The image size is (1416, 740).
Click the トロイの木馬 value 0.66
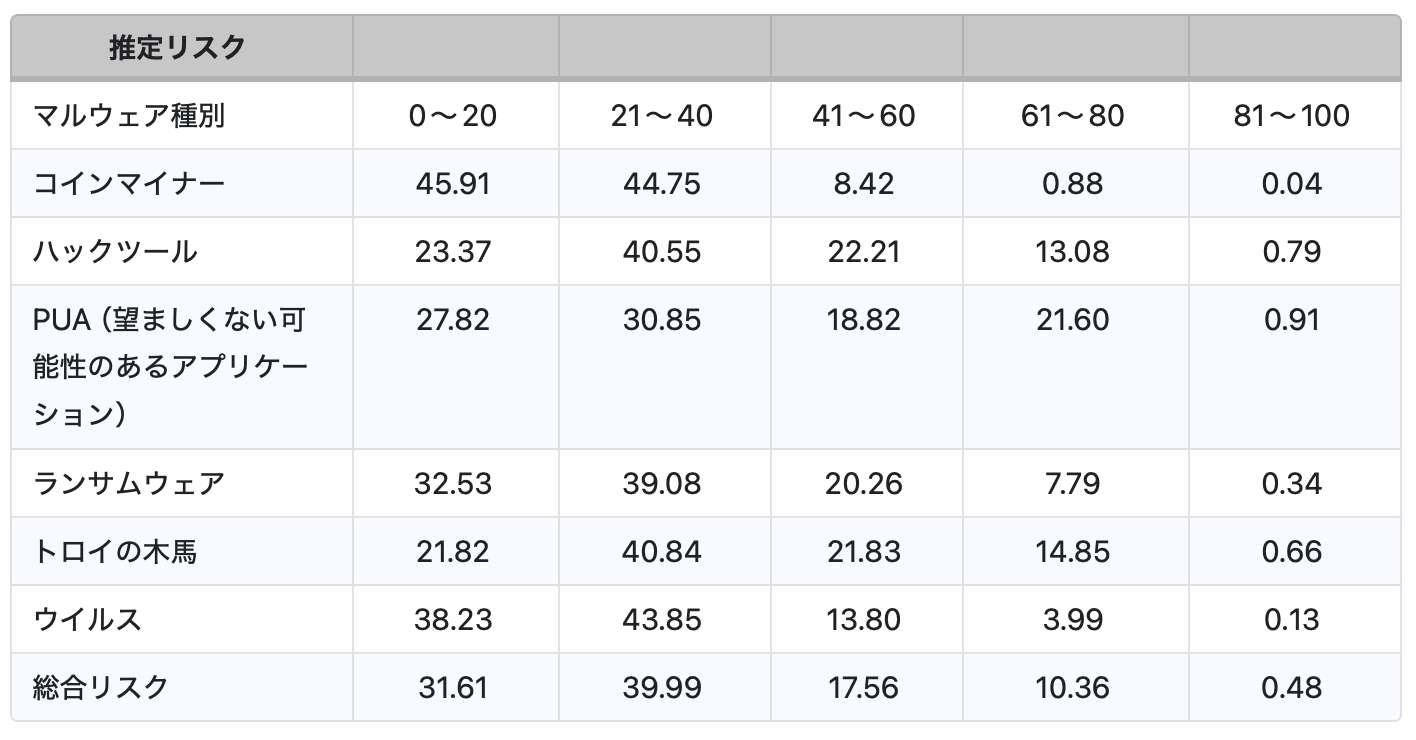click(x=1292, y=552)
